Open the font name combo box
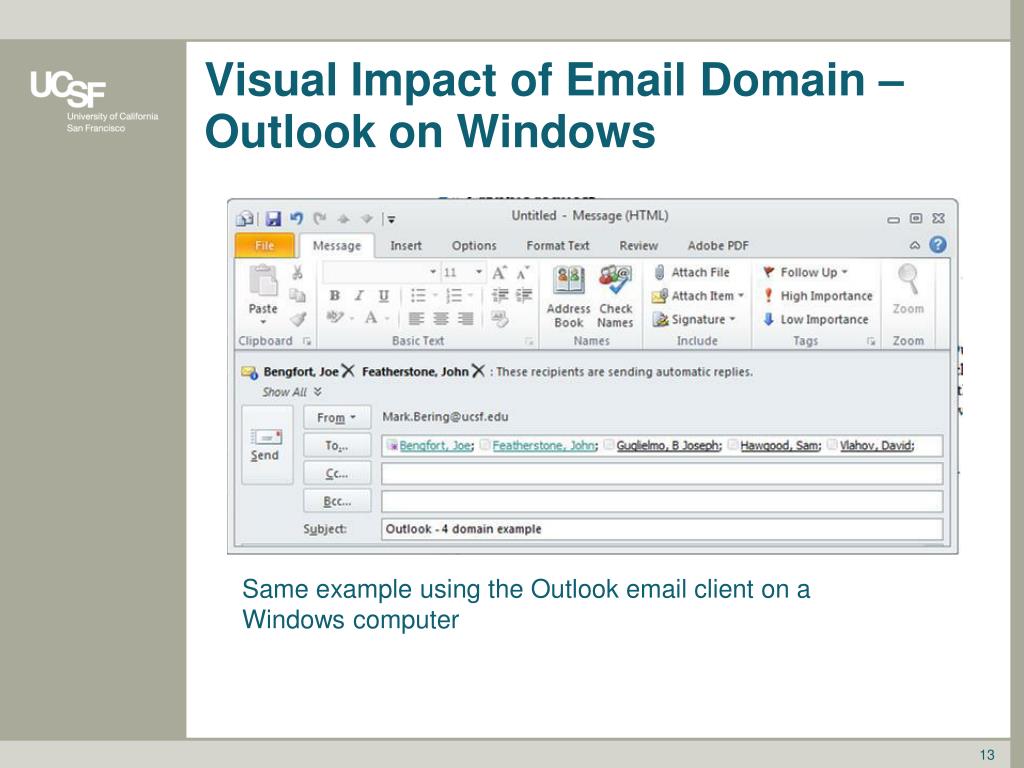Viewport: 1024px width, 768px height. click(x=380, y=272)
